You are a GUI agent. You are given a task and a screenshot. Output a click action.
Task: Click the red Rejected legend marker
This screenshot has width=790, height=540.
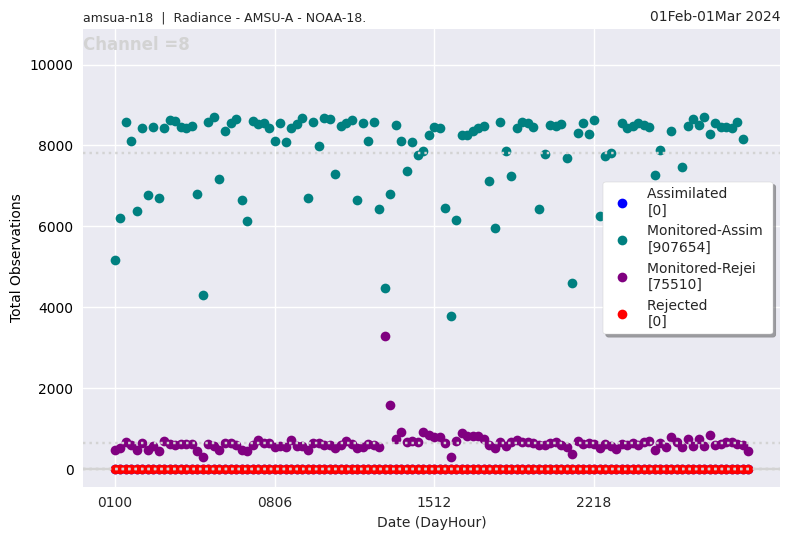(622, 314)
